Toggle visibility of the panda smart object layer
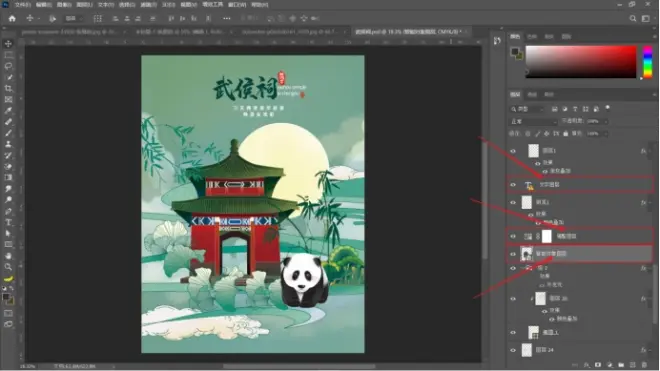The height and width of the screenshot is (371, 660). pos(513,254)
